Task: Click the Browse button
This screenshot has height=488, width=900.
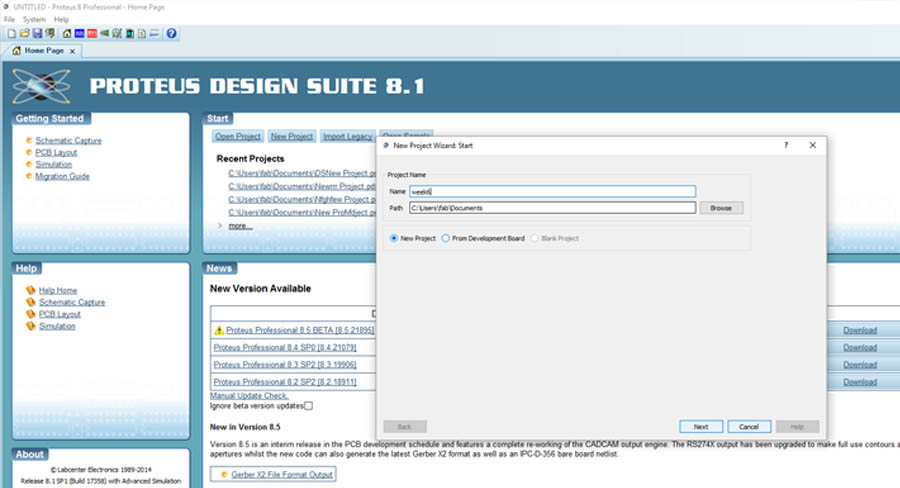Action: coord(721,208)
